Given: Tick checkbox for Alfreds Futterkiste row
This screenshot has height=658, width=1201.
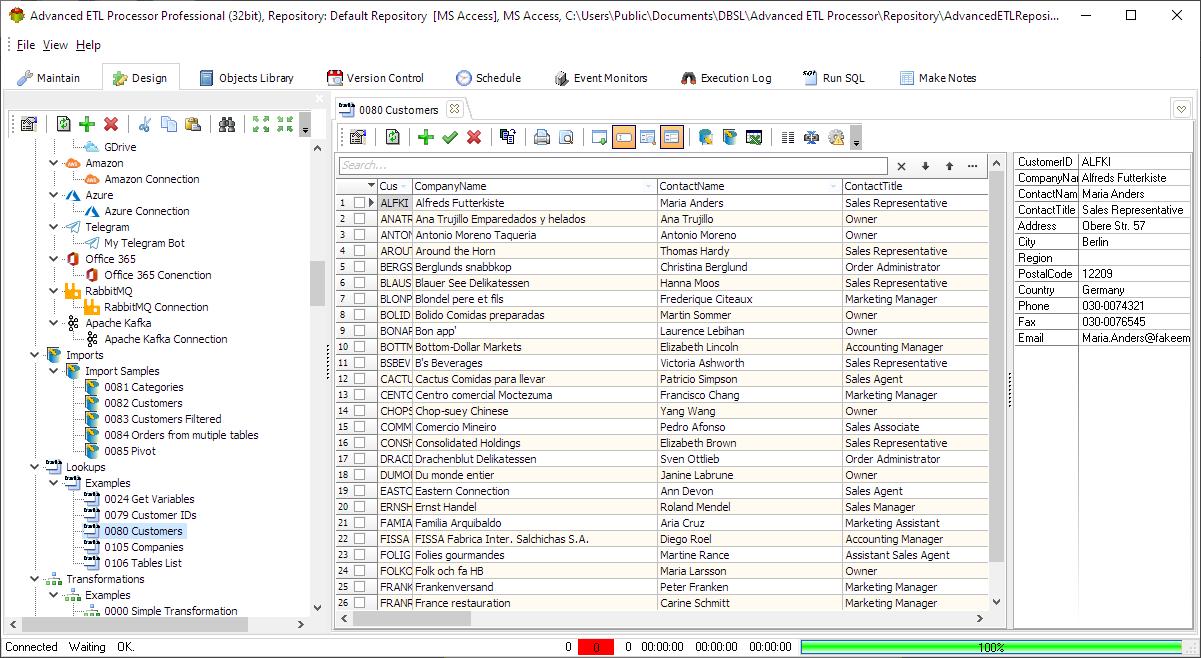Looking at the screenshot, I should tap(359, 203).
